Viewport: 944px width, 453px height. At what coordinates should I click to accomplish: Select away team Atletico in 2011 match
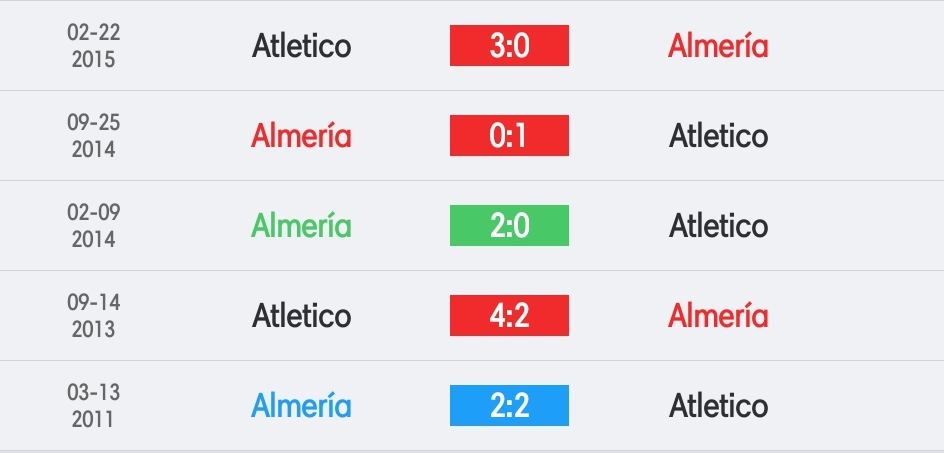718,405
